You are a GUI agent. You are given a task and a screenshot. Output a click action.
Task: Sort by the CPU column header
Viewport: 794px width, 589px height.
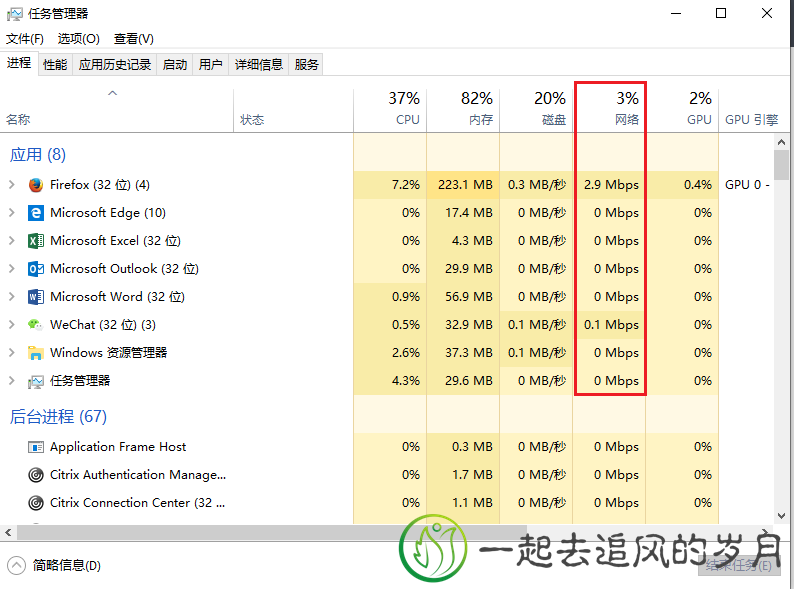click(x=390, y=108)
